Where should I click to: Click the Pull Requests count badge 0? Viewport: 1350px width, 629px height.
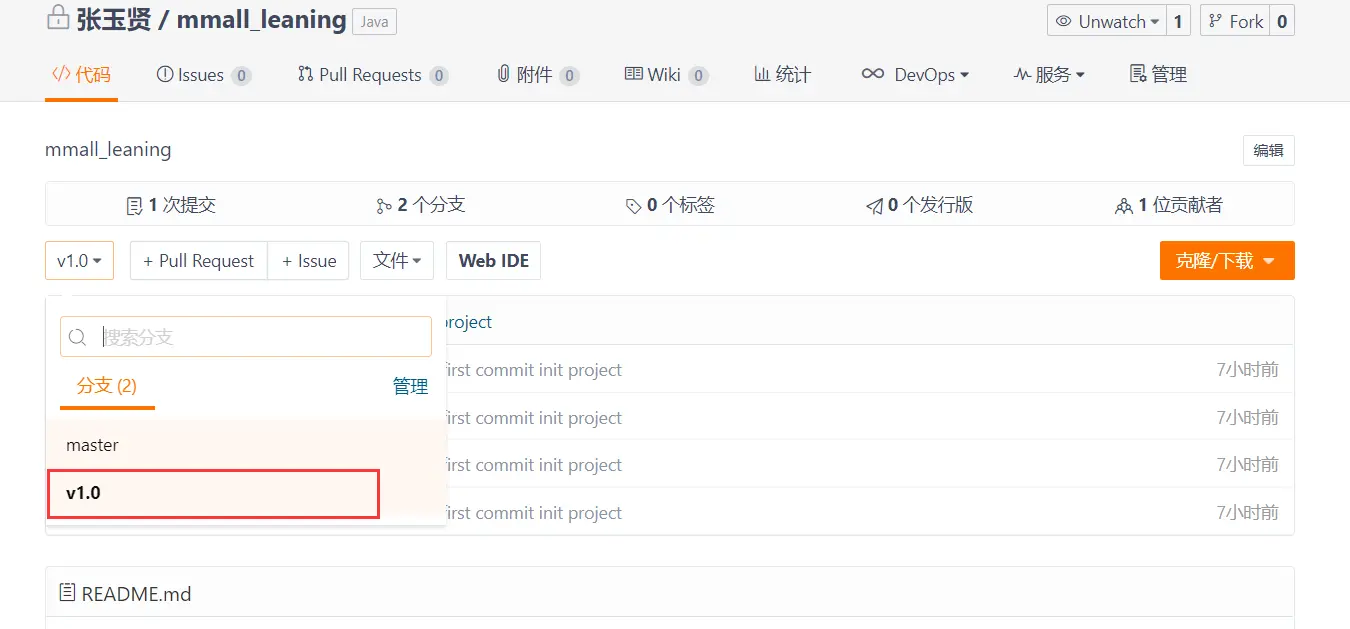(438, 76)
